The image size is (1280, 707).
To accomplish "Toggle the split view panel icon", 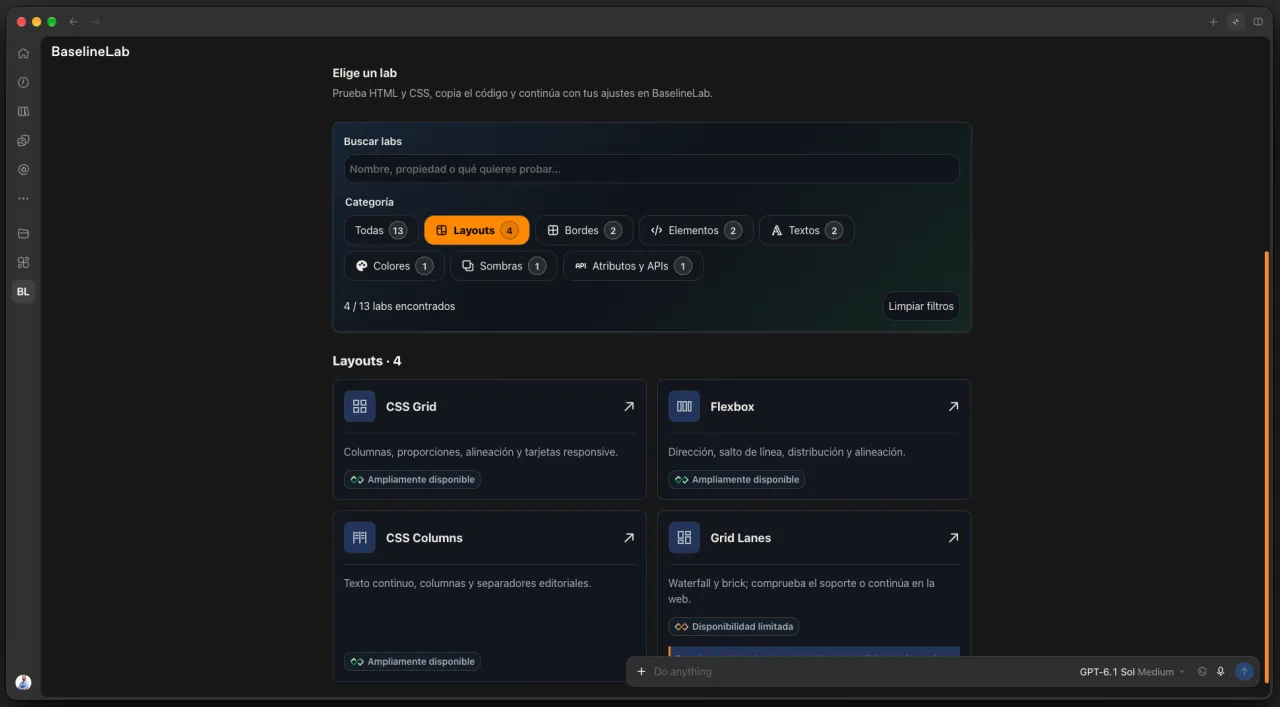I will tap(1258, 21).
